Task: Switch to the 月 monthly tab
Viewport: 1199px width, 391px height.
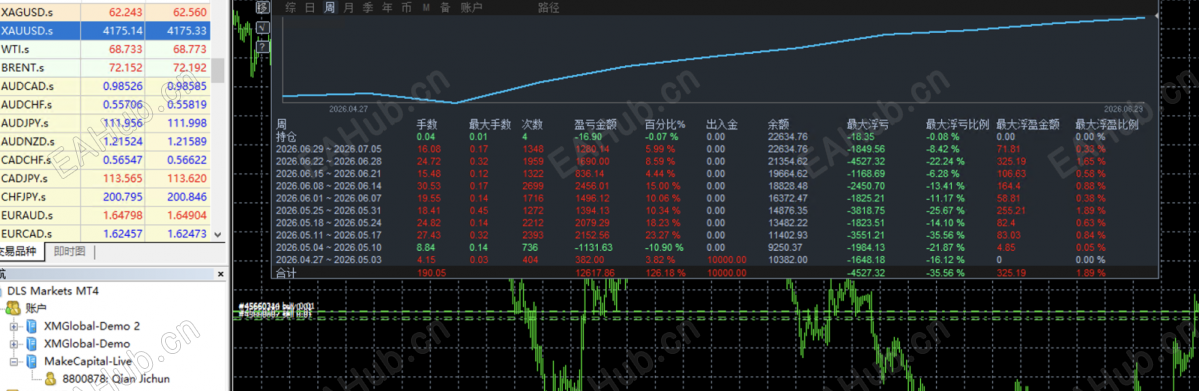Action: [349, 8]
